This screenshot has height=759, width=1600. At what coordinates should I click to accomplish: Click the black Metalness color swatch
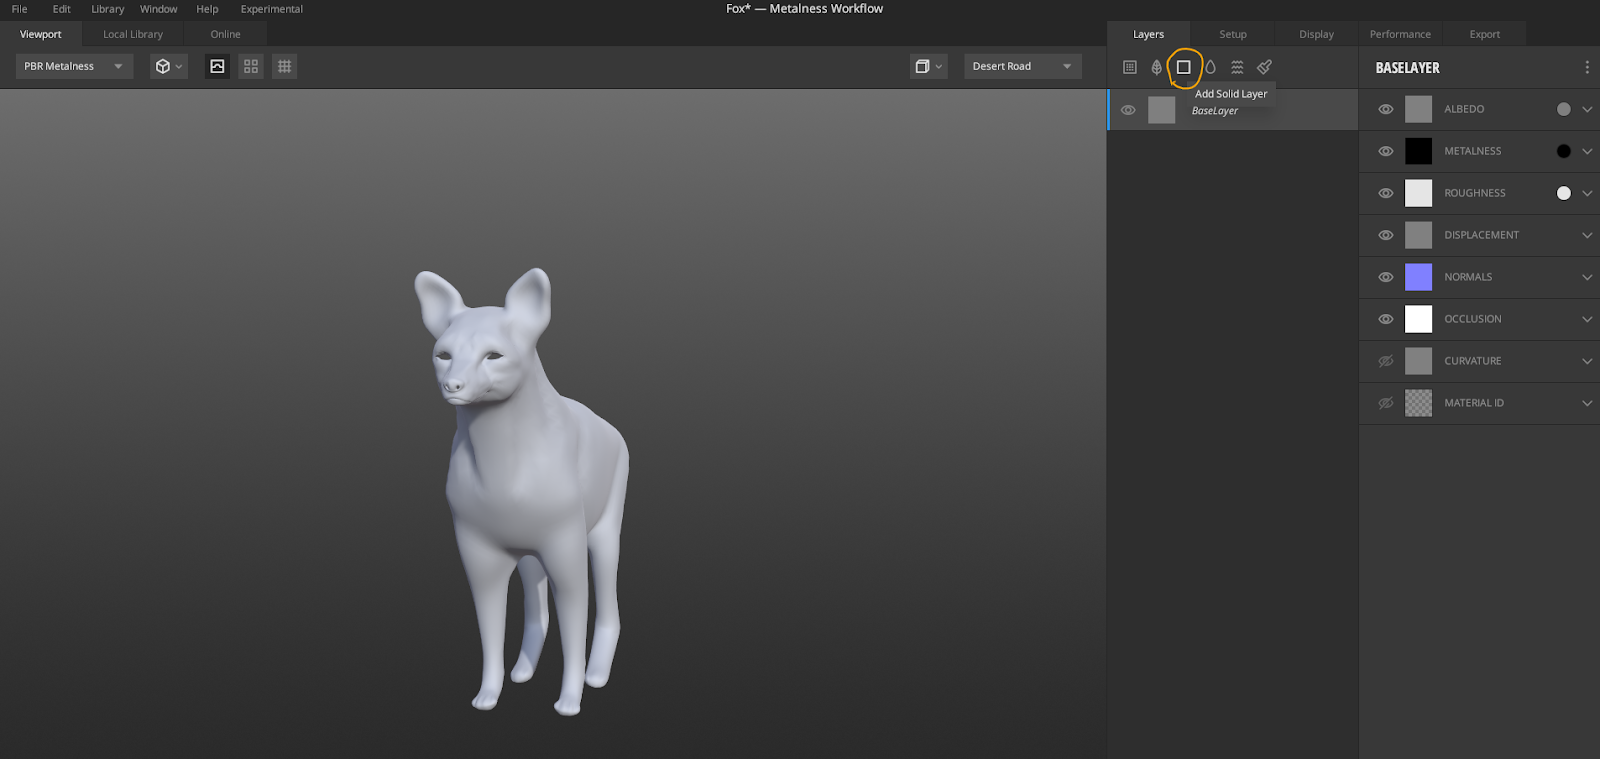[x=1418, y=151]
